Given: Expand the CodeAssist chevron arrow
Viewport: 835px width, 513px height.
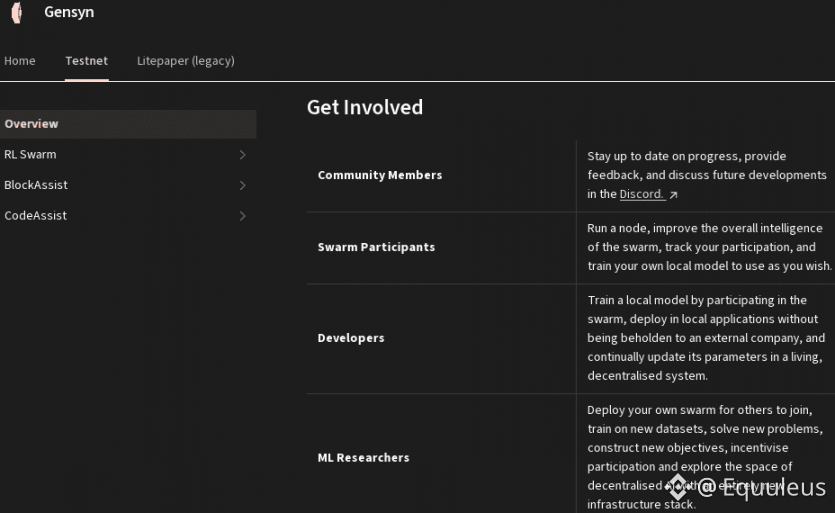Looking at the screenshot, I should tap(242, 216).
